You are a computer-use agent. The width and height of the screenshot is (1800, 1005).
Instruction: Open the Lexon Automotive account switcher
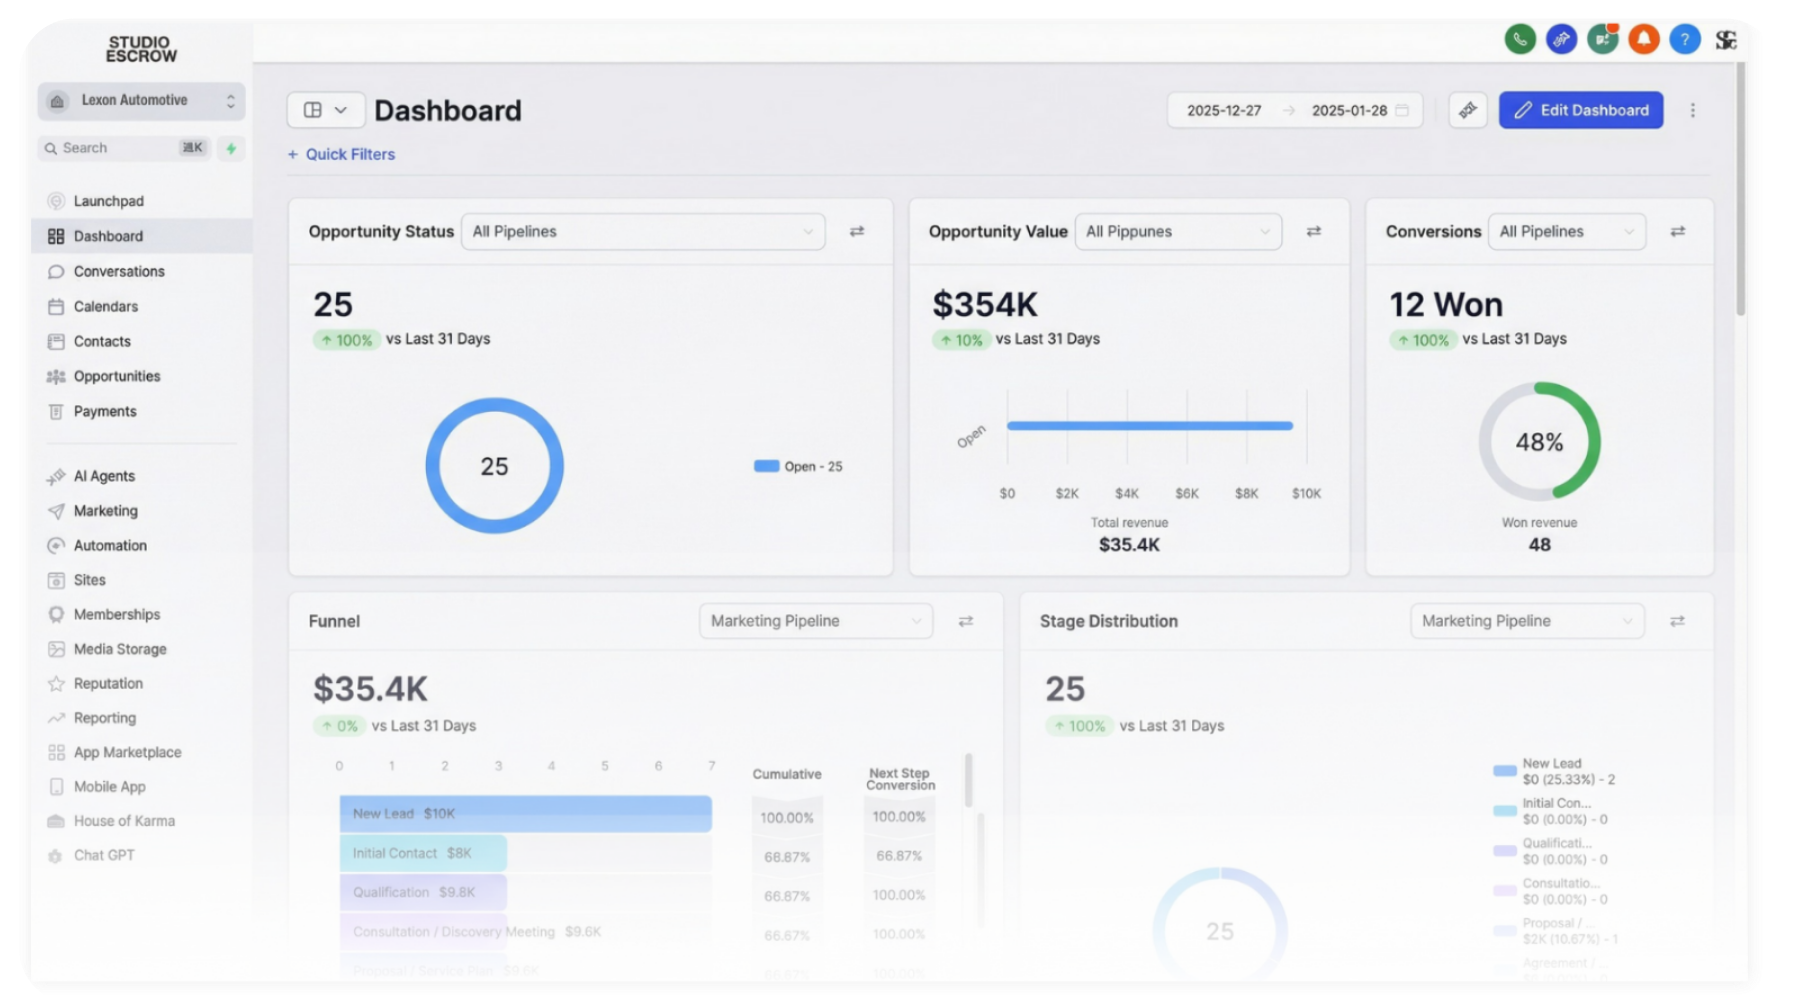140,100
